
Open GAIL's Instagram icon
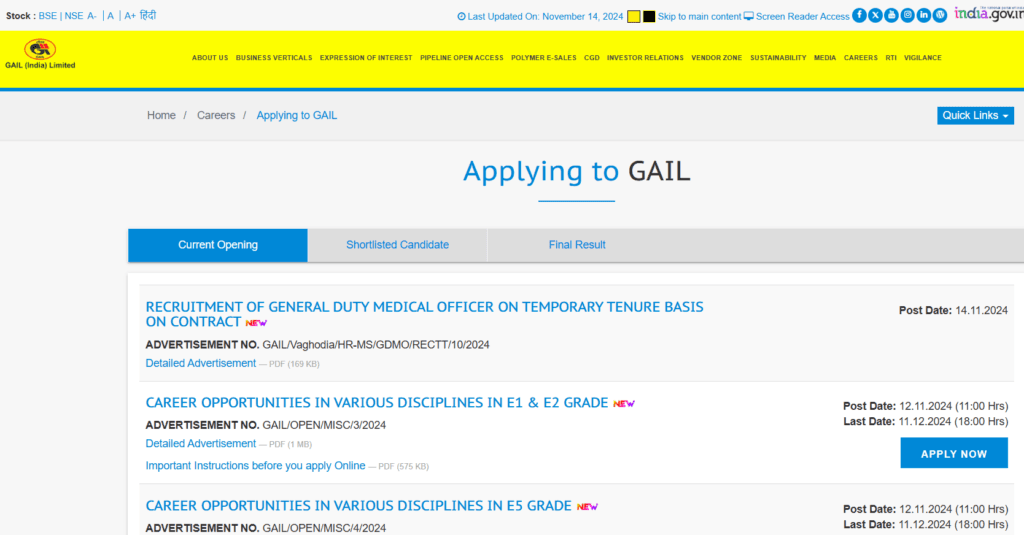point(907,15)
